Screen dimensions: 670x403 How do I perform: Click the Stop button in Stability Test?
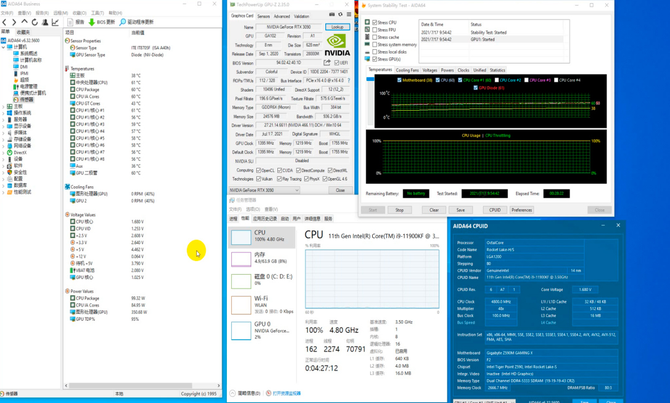pos(400,210)
